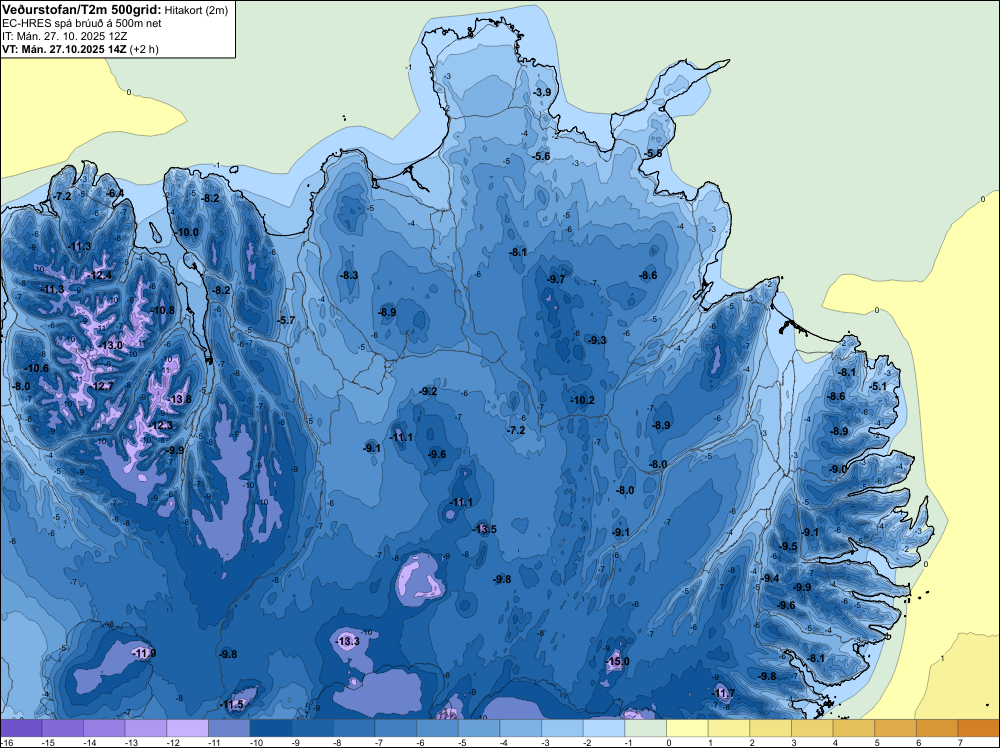Click the -8.3 temperature label
The width and height of the screenshot is (1000, 748).
(349, 275)
